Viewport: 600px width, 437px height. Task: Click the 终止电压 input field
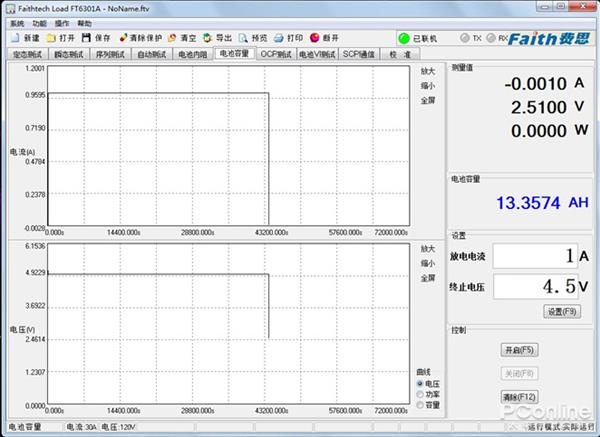(535, 286)
